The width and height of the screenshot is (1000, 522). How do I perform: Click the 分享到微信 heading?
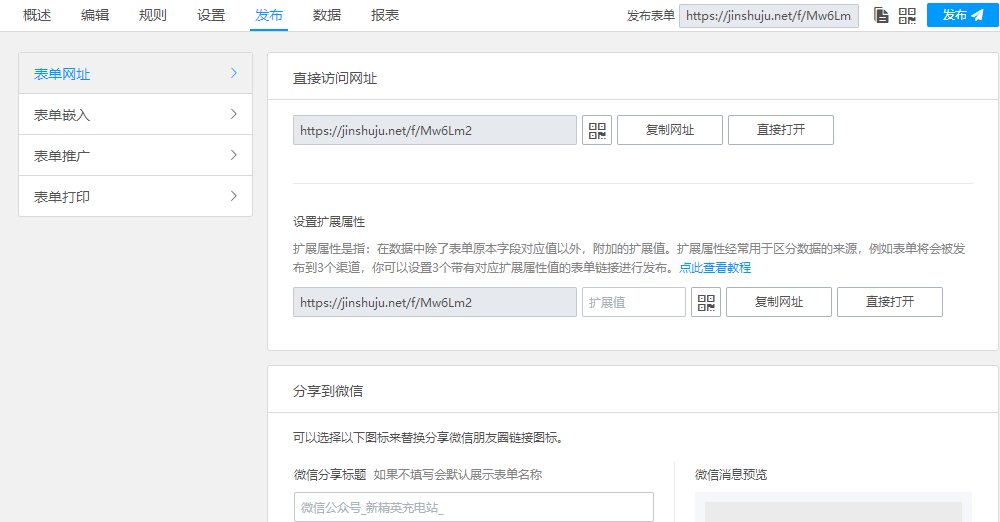coord(328,391)
